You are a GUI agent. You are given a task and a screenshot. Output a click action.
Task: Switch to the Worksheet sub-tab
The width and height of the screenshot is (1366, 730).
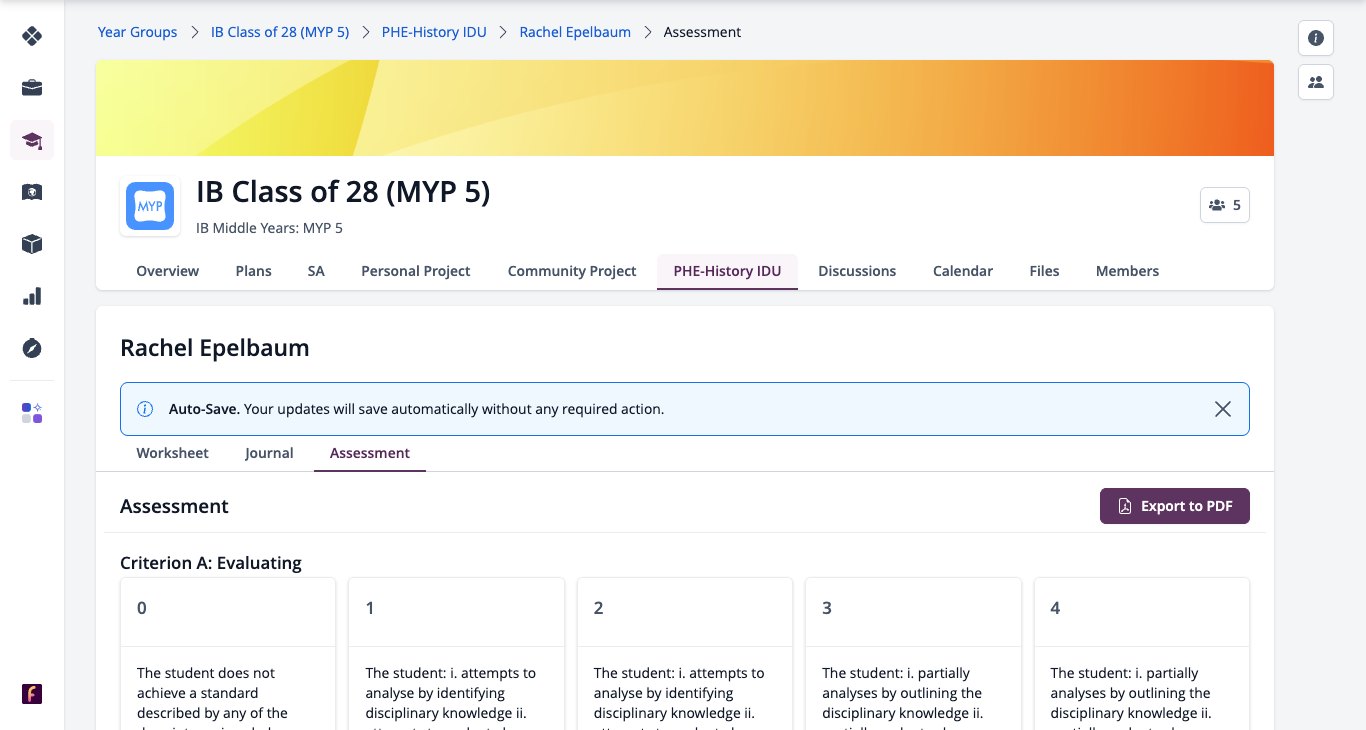click(173, 453)
